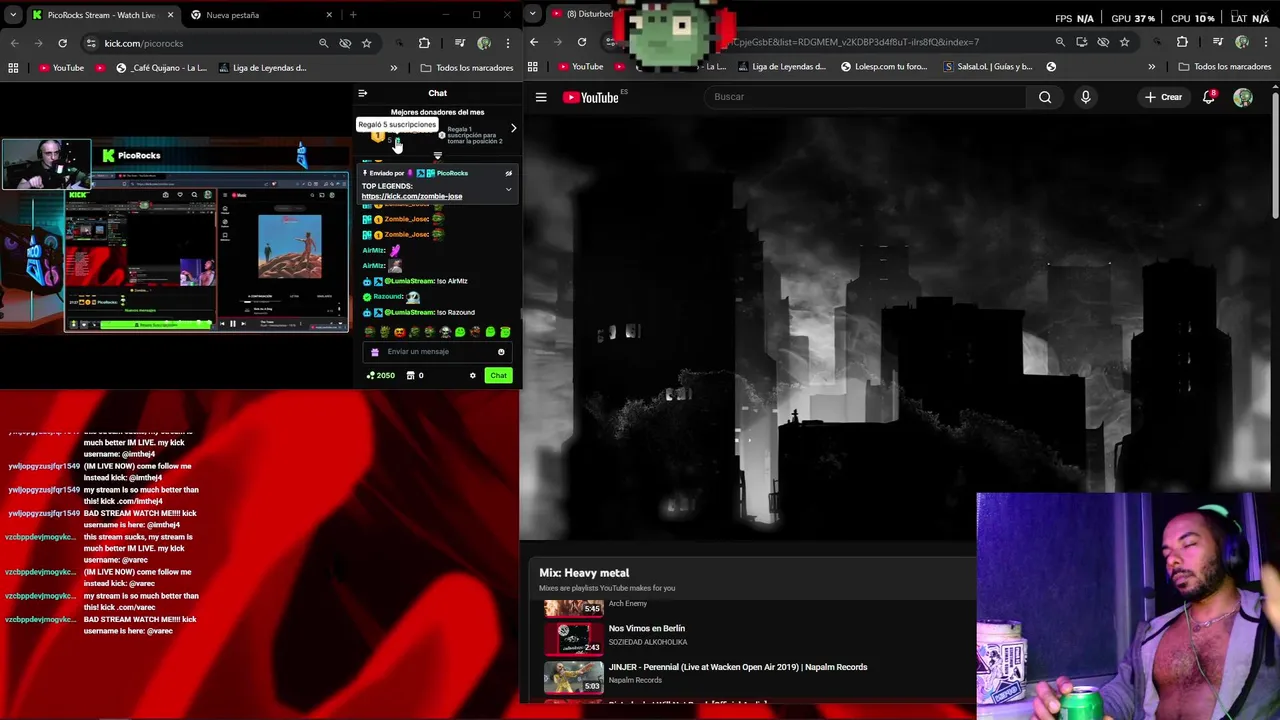Open the Kick points balance 2050

[x=380, y=375]
